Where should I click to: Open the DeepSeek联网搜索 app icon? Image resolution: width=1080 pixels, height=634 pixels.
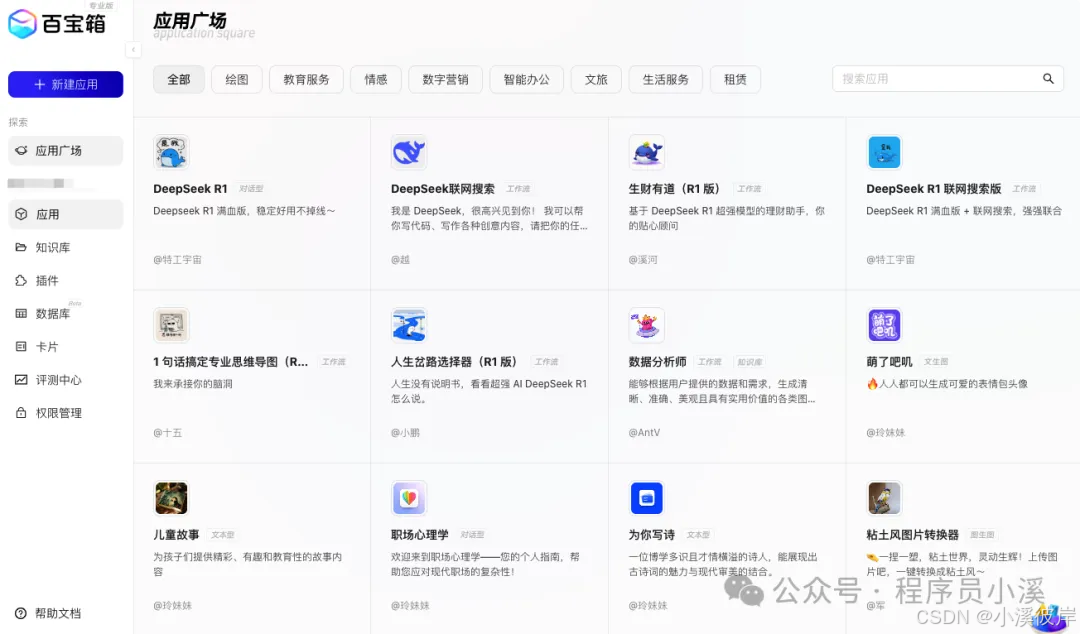[409, 152]
